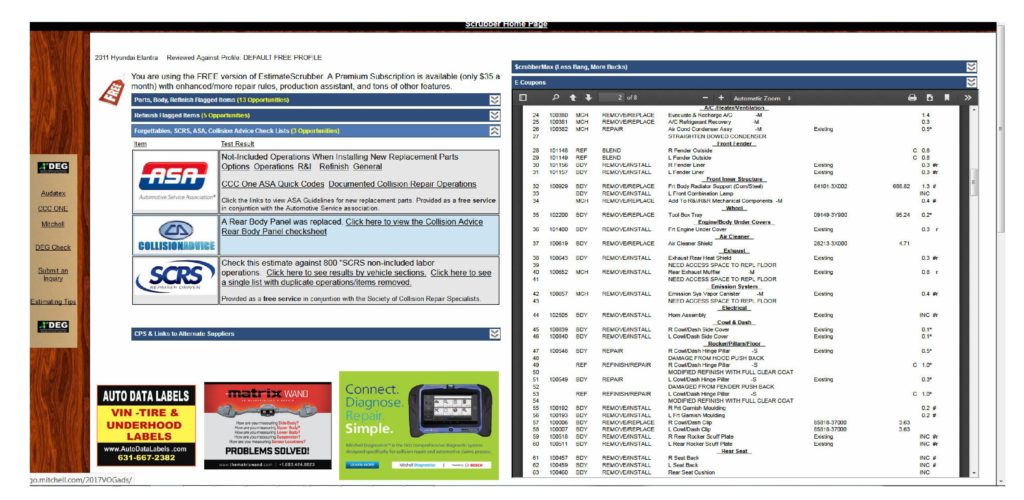Image resolution: width=1024 pixels, height=500 pixels.
Task: Go to next PDF page arrow
Action: 588,97
